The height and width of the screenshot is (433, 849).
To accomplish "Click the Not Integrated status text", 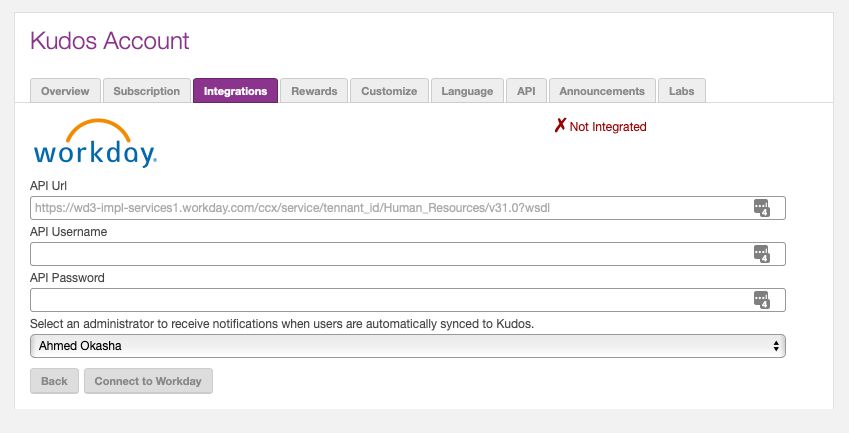I will 608,127.
